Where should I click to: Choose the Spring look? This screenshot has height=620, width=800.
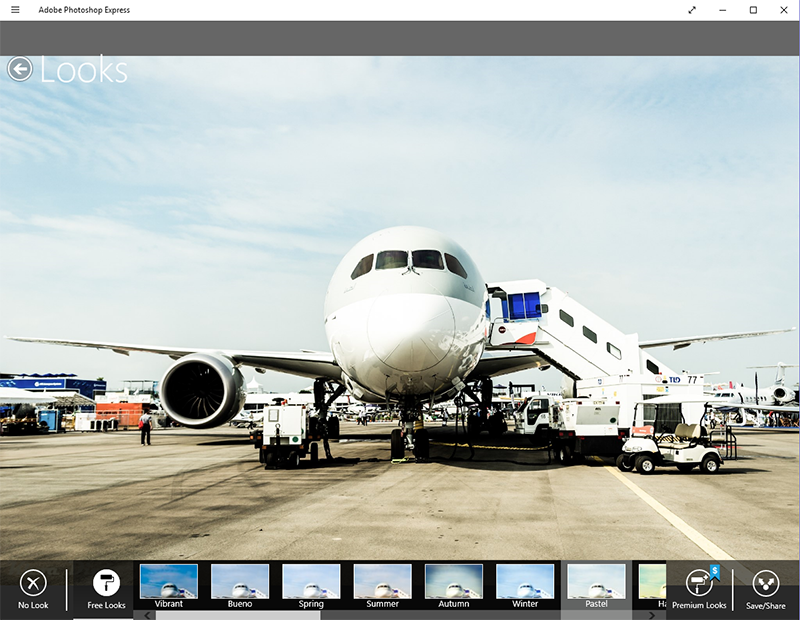[x=311, y=584]
